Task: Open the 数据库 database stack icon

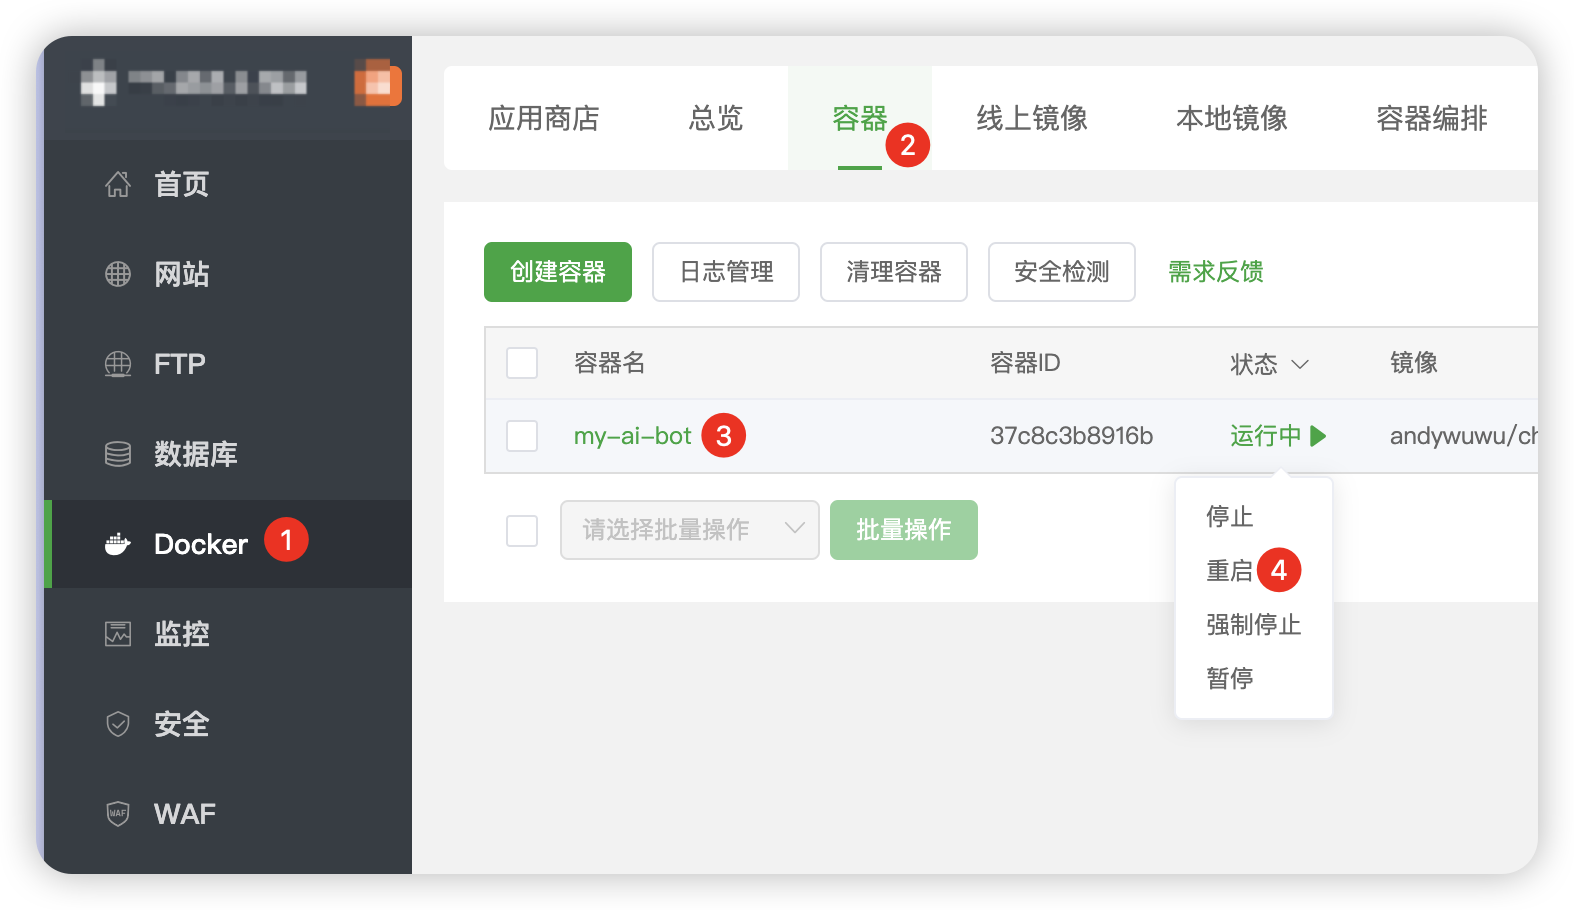Action: tap(118, 454)
